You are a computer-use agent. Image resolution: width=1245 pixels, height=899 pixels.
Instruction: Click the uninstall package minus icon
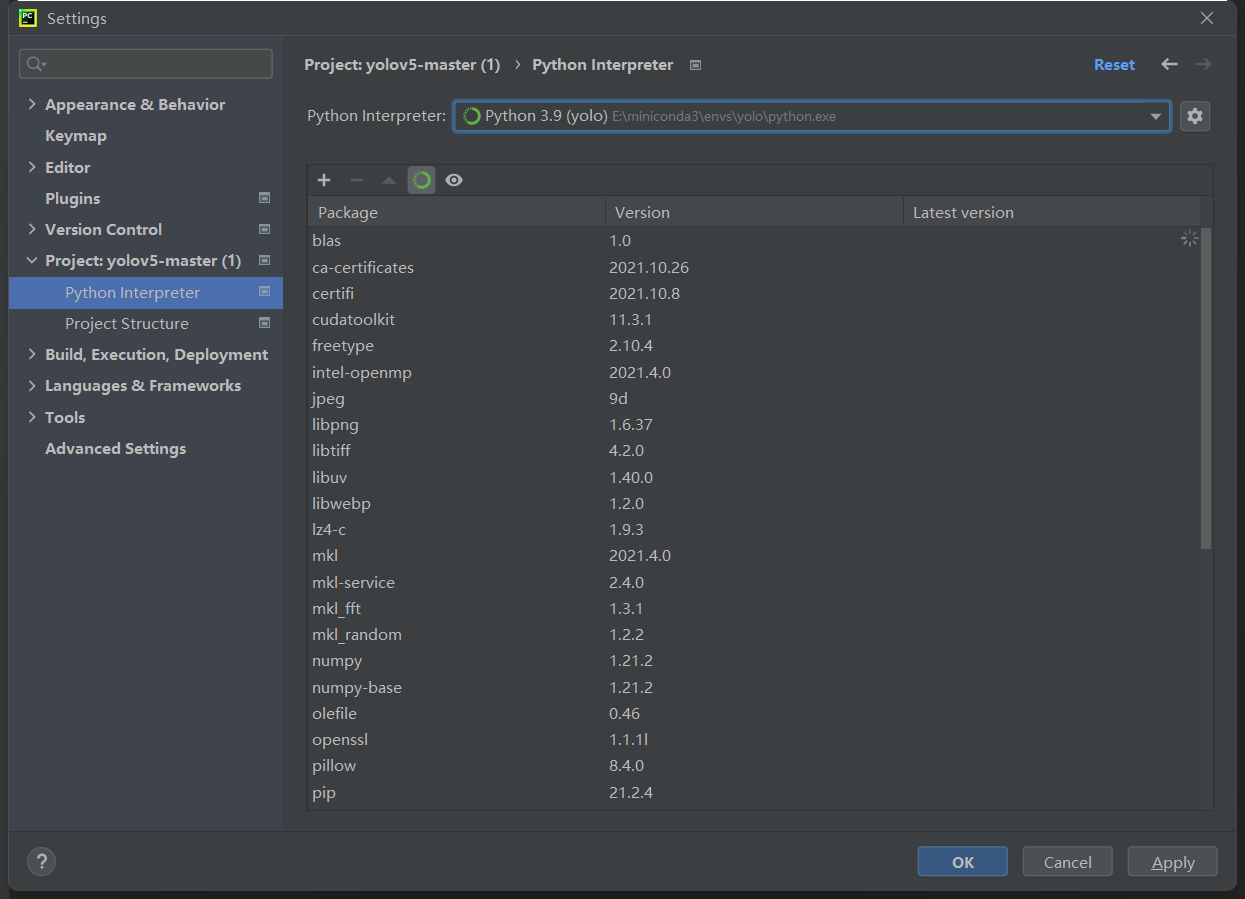pos(356,180)
